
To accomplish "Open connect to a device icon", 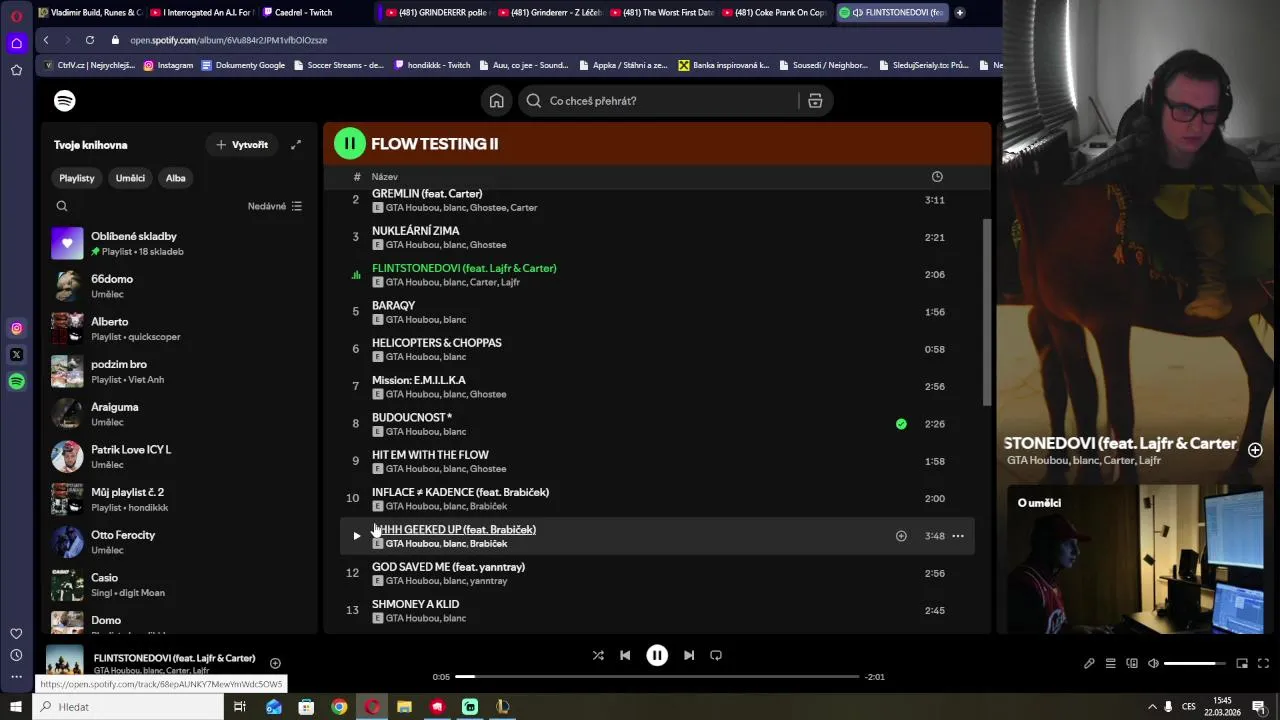I will tap(1132, 663).
